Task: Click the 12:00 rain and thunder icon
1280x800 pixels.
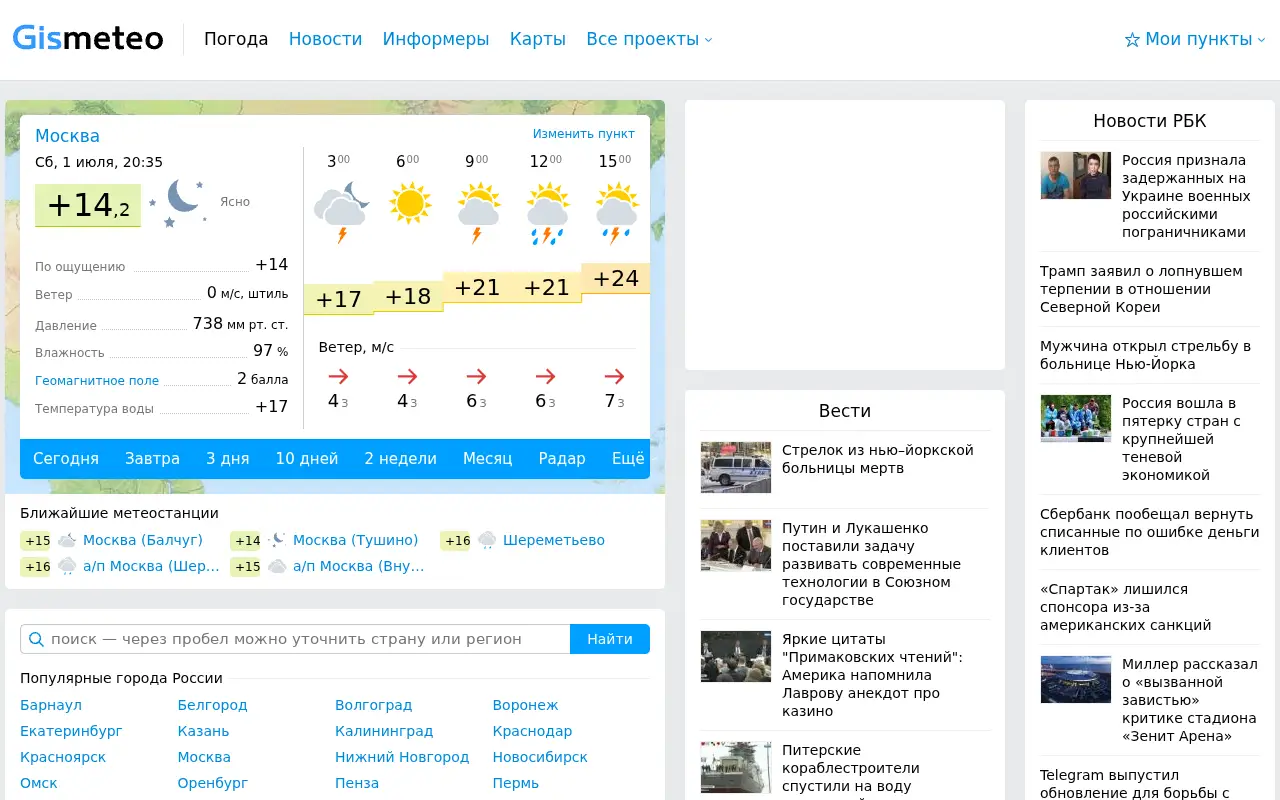Action: point(548,211)
